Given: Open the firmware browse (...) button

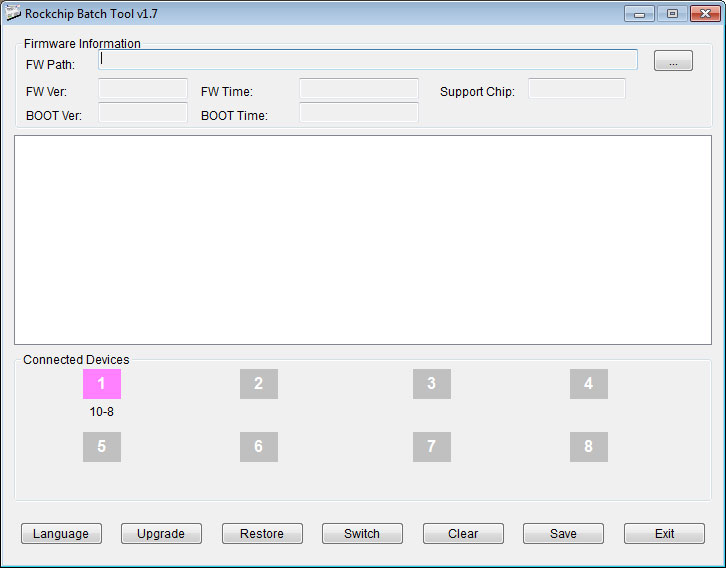Looking at the screenshot, I should click(x=673, y=61).
